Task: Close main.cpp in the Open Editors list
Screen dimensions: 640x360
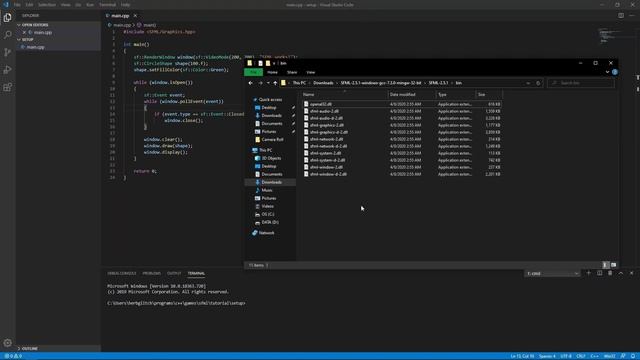Action: 24,32
